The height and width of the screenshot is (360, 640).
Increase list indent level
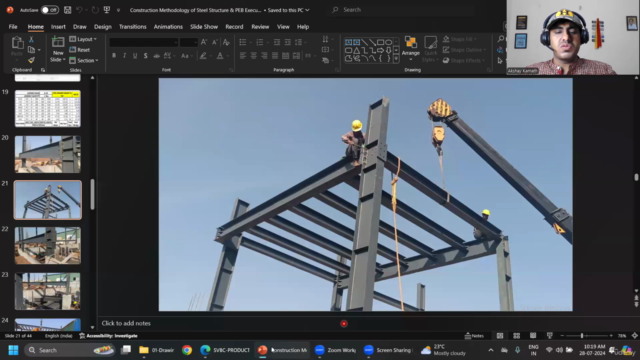pyautogui.click(x=288, y=42)
